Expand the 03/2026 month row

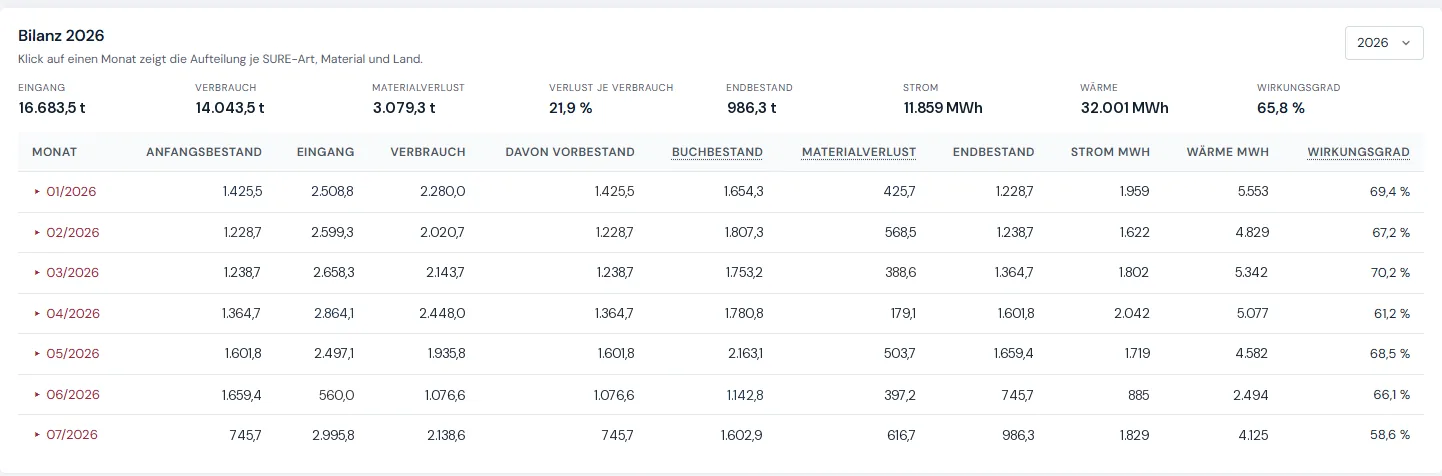(x=66, y=273)
